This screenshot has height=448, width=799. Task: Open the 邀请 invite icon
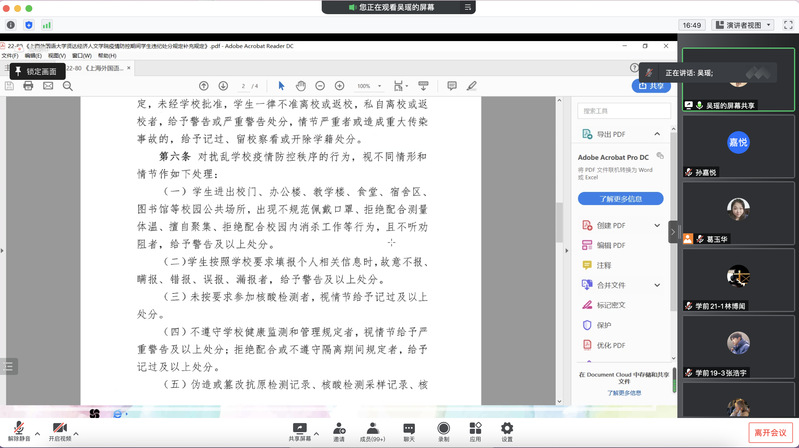(339, 432)
